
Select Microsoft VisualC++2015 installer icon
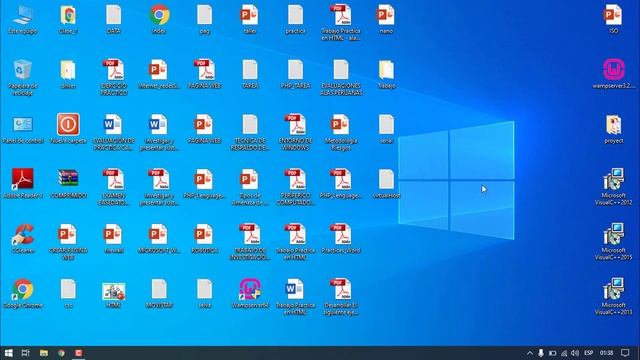tap(613, 242)
